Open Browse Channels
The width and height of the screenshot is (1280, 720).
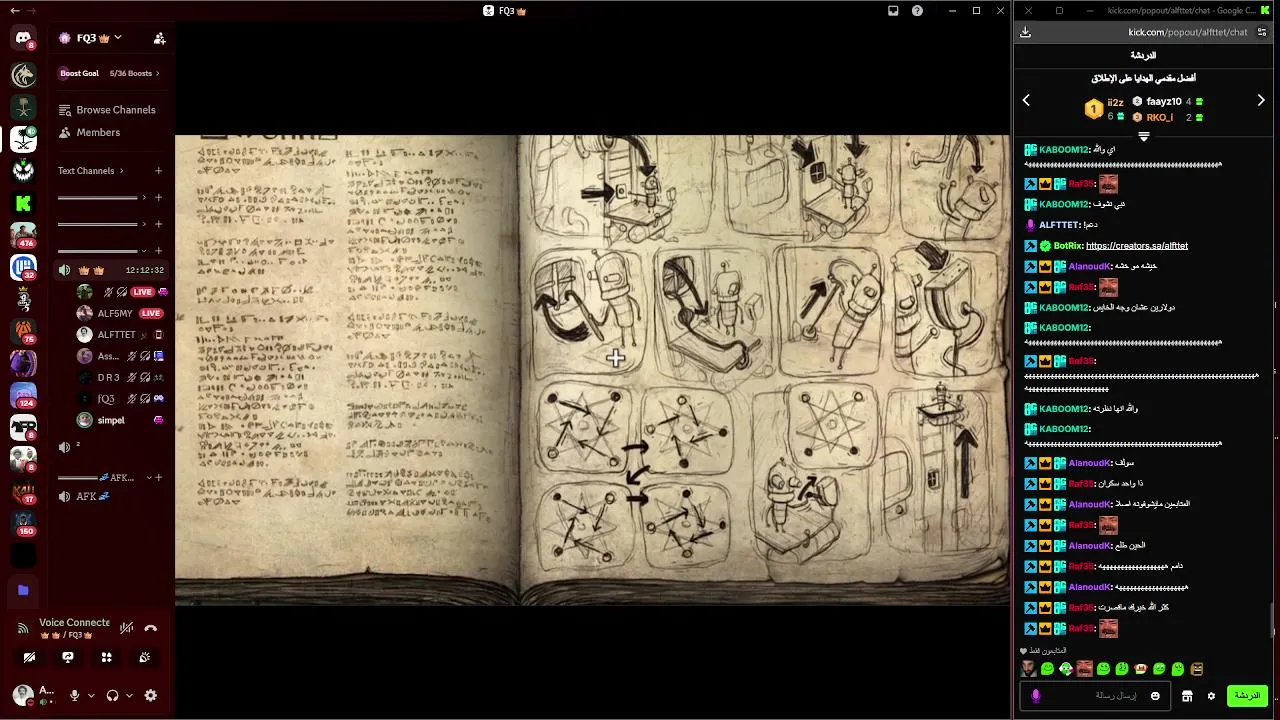(x=107, y=110)
